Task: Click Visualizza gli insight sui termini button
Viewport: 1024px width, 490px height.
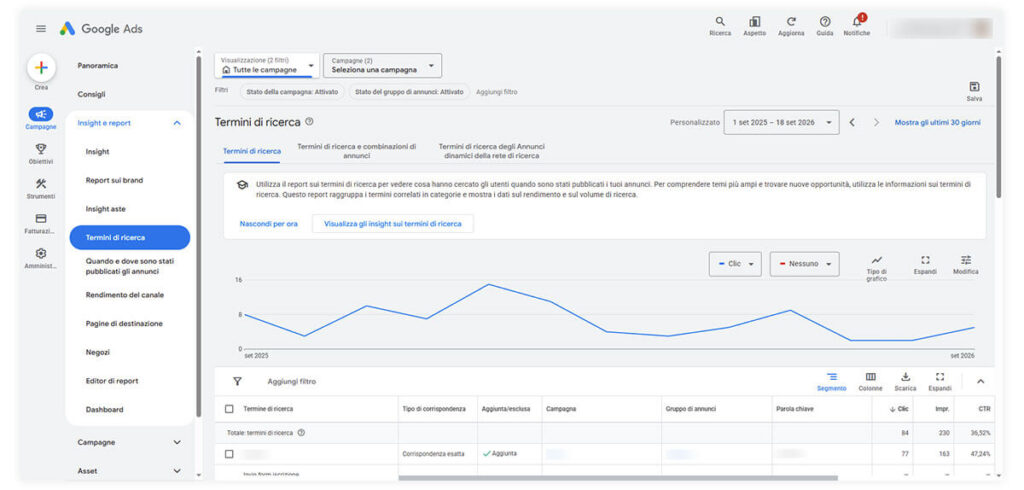Action: coord(392,223)
